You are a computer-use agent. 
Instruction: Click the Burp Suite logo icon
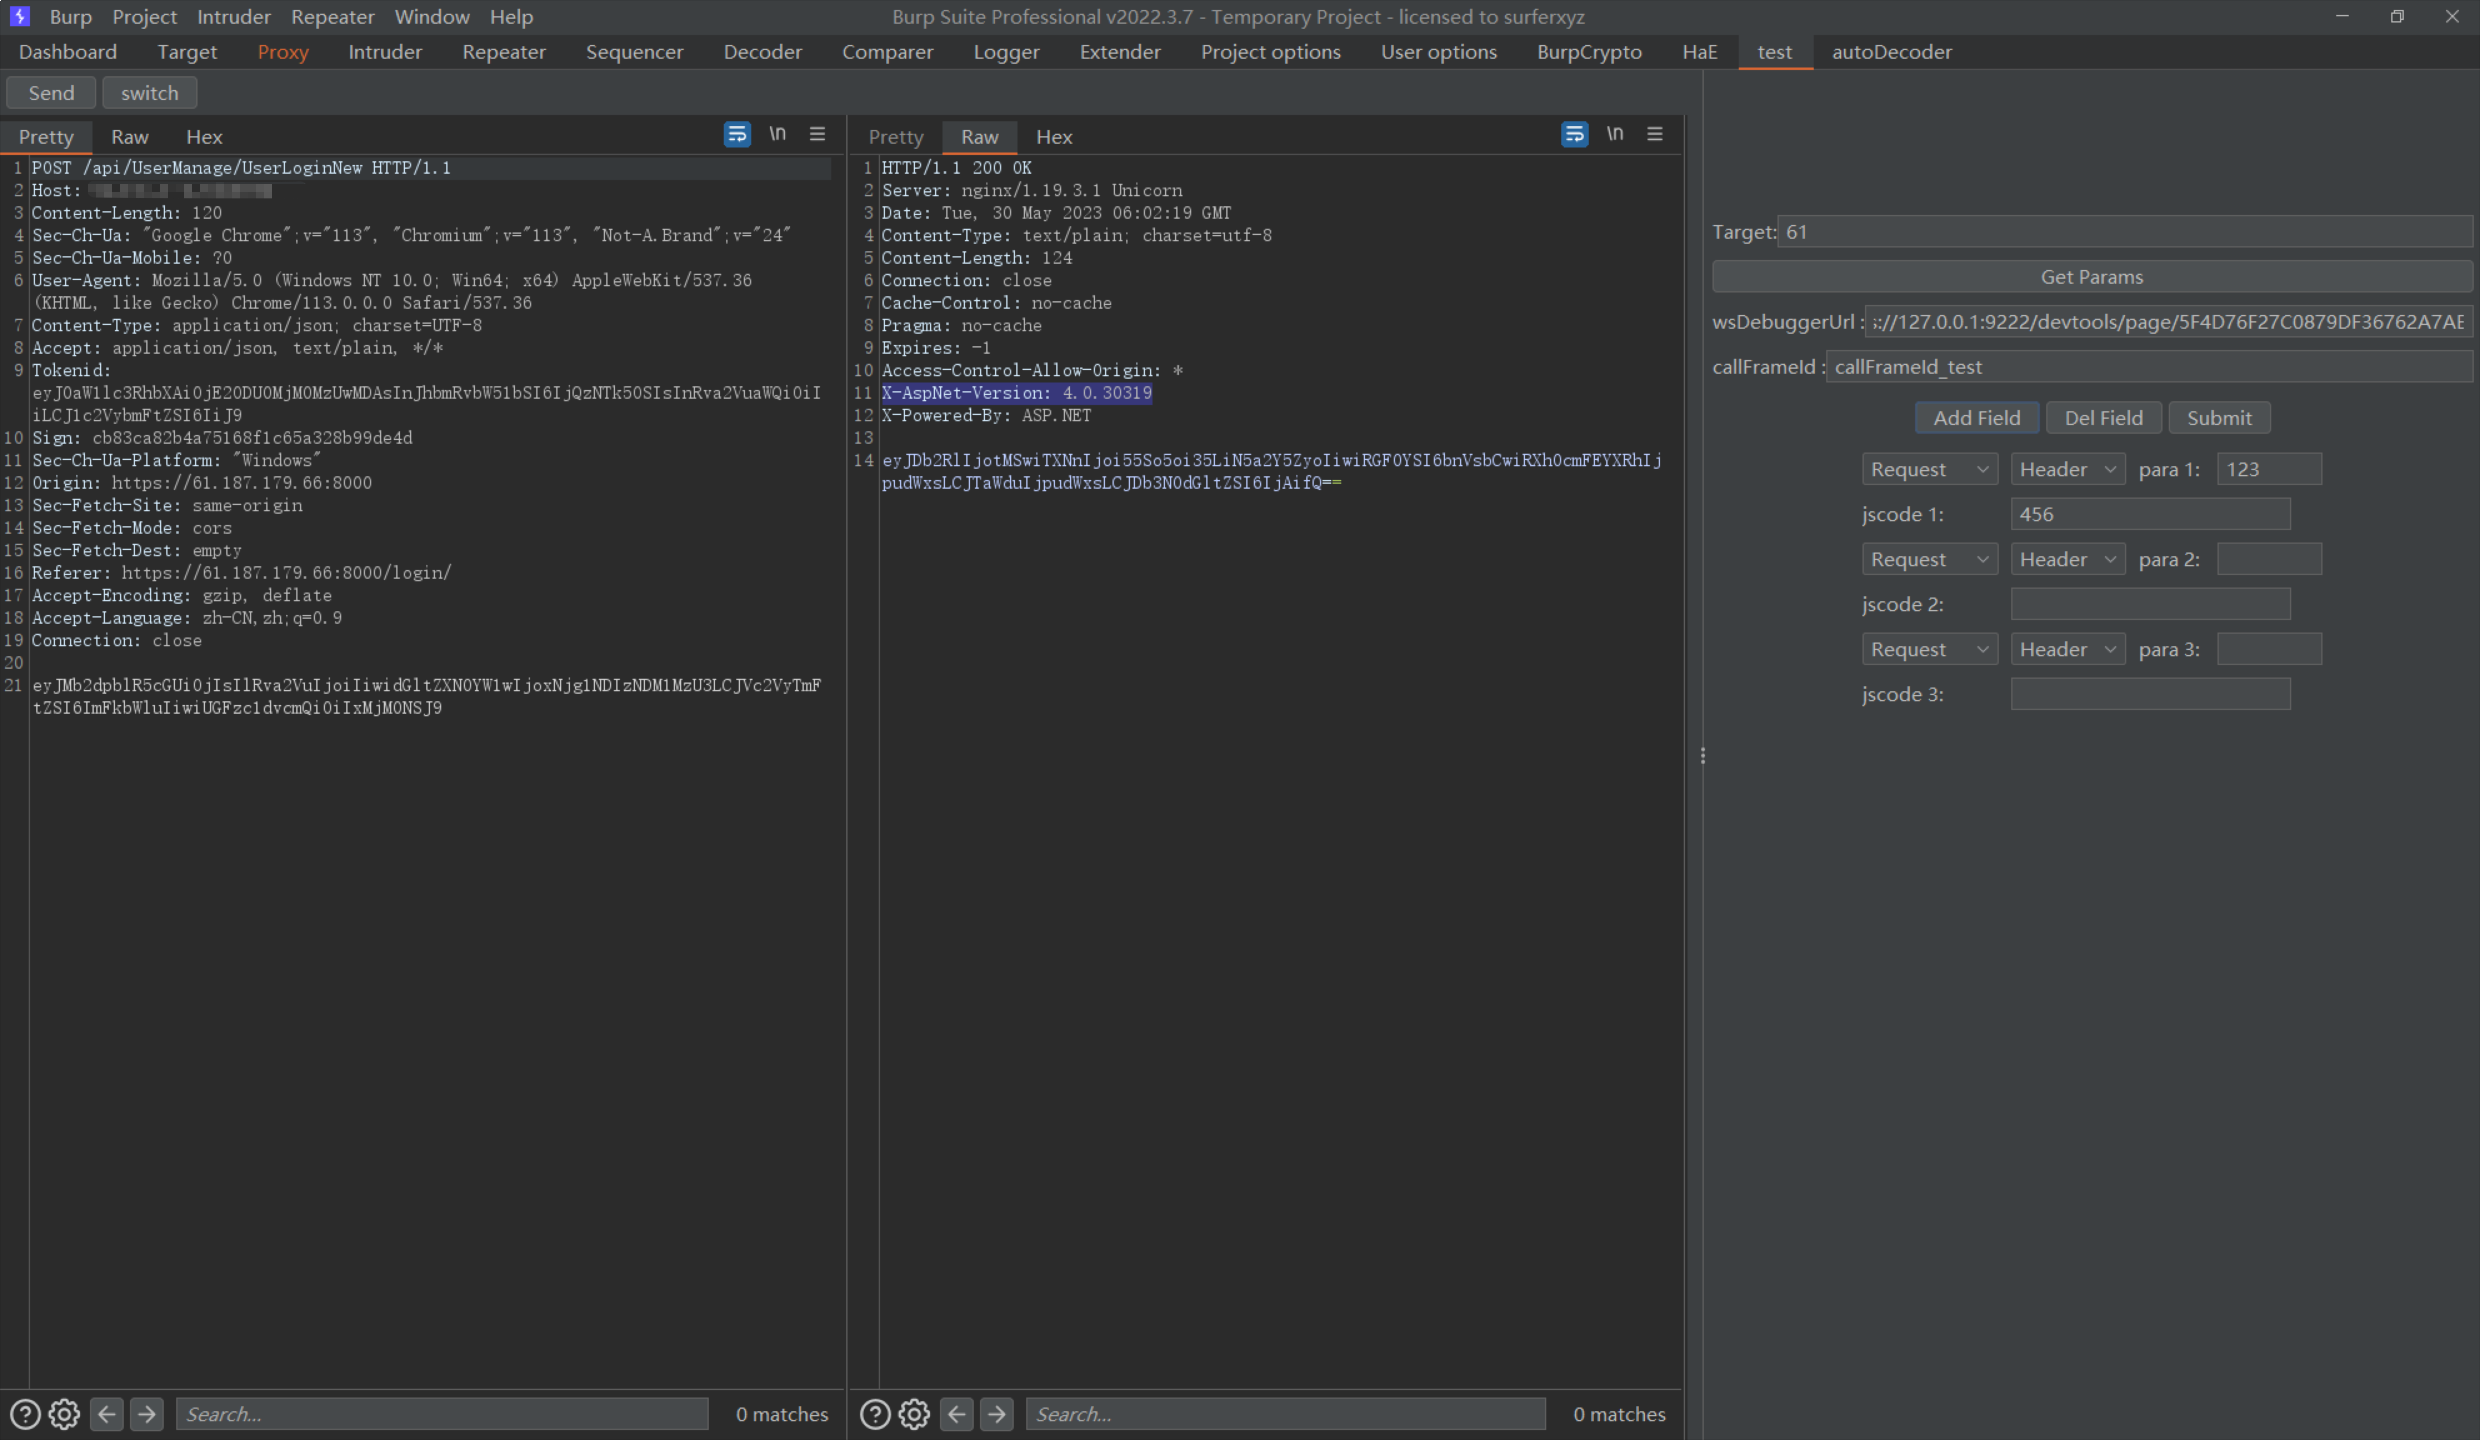[19, 16]
